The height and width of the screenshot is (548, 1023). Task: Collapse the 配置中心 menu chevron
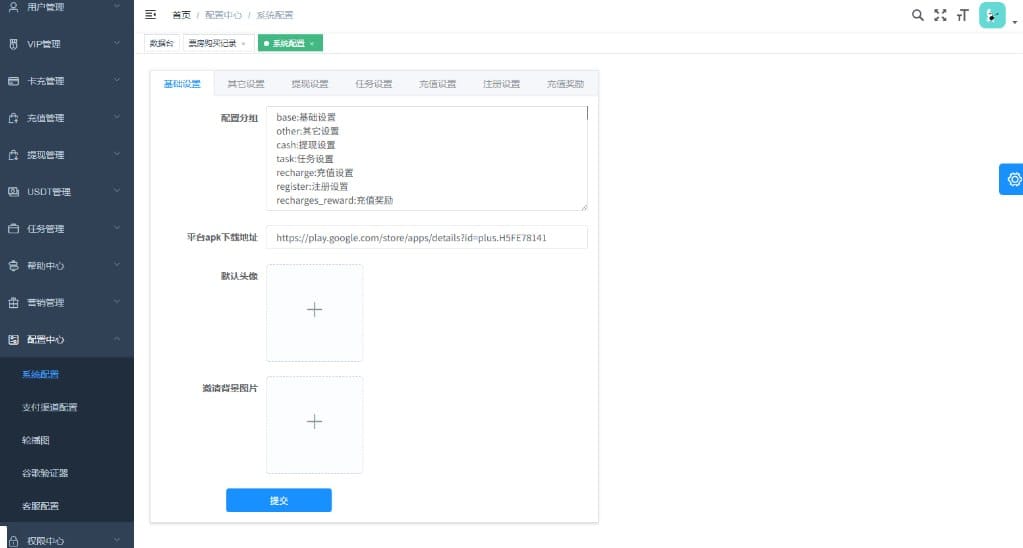(x=117, y=339)
